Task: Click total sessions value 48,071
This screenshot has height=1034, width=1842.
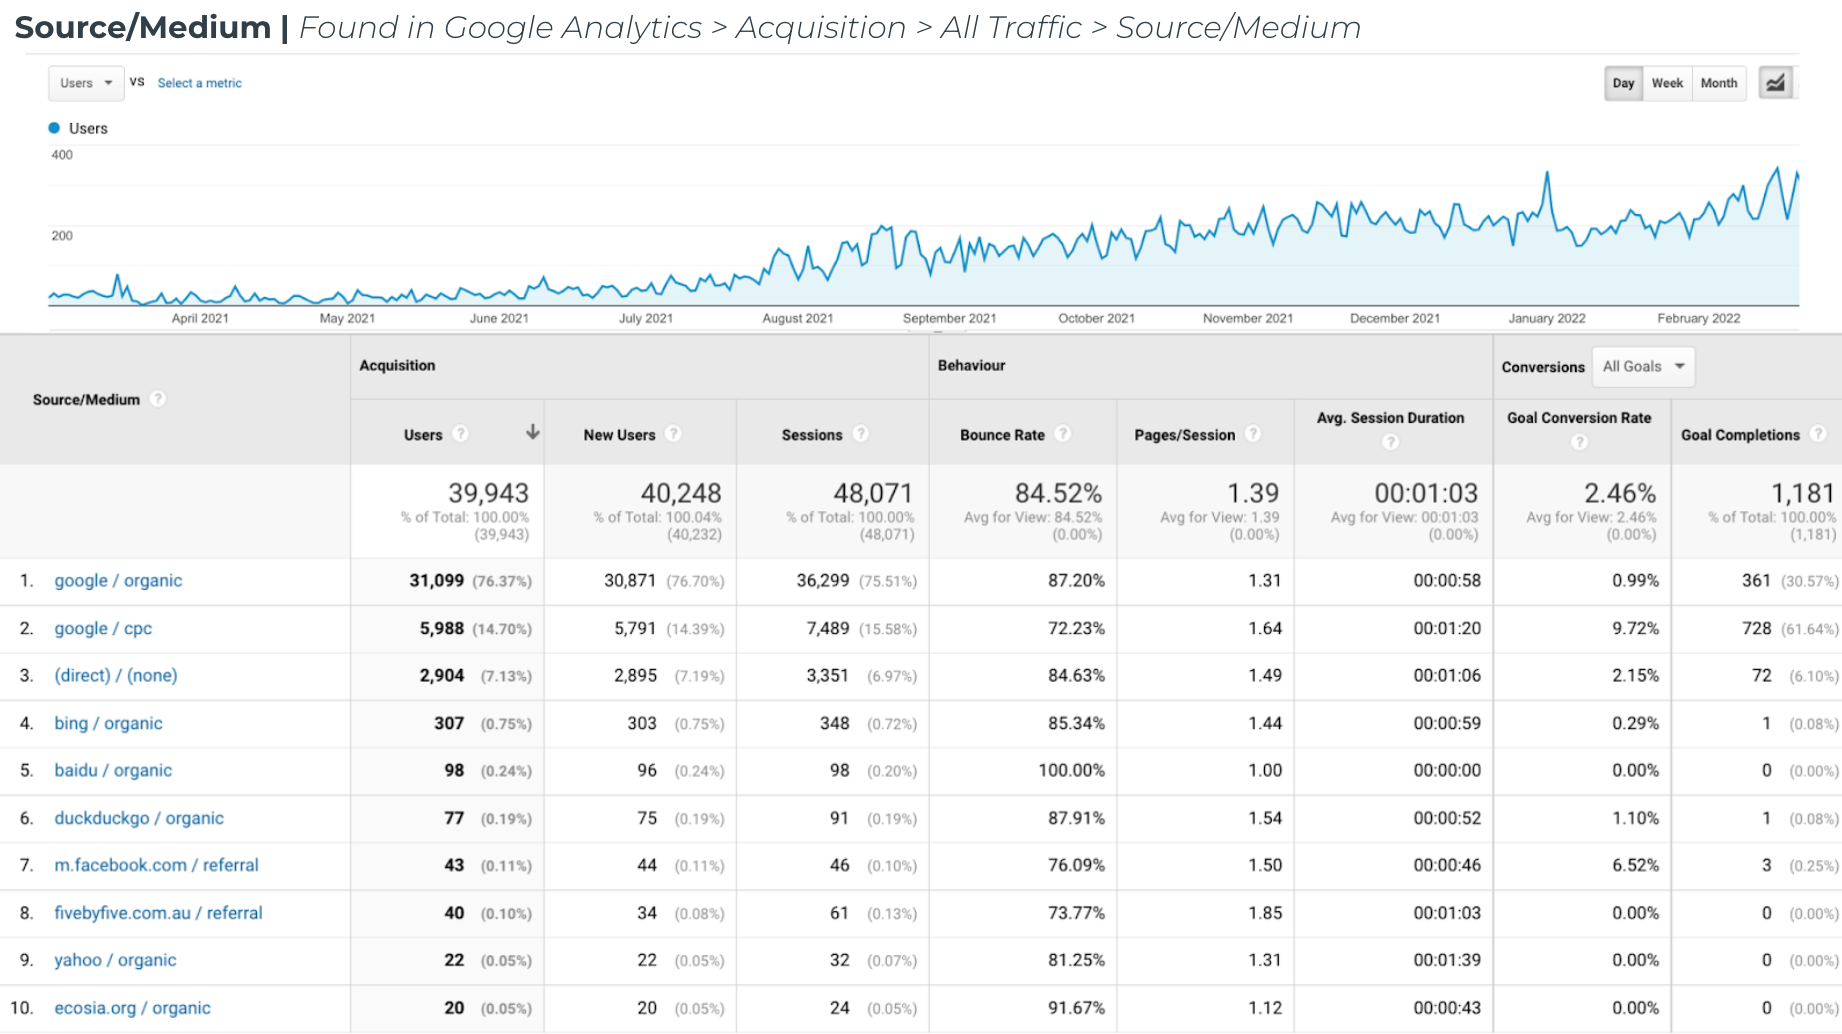Action: click(873, 493)
